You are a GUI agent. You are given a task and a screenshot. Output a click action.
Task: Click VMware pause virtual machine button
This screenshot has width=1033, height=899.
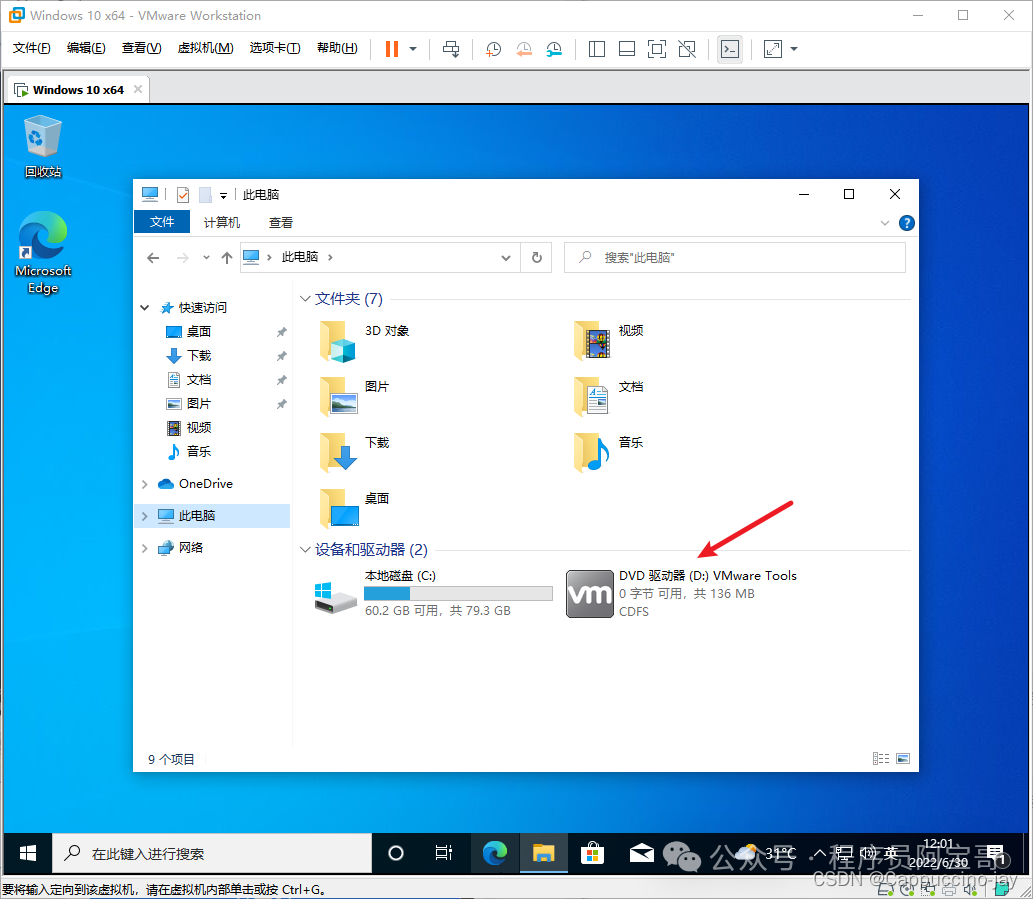tap(392, 49)
